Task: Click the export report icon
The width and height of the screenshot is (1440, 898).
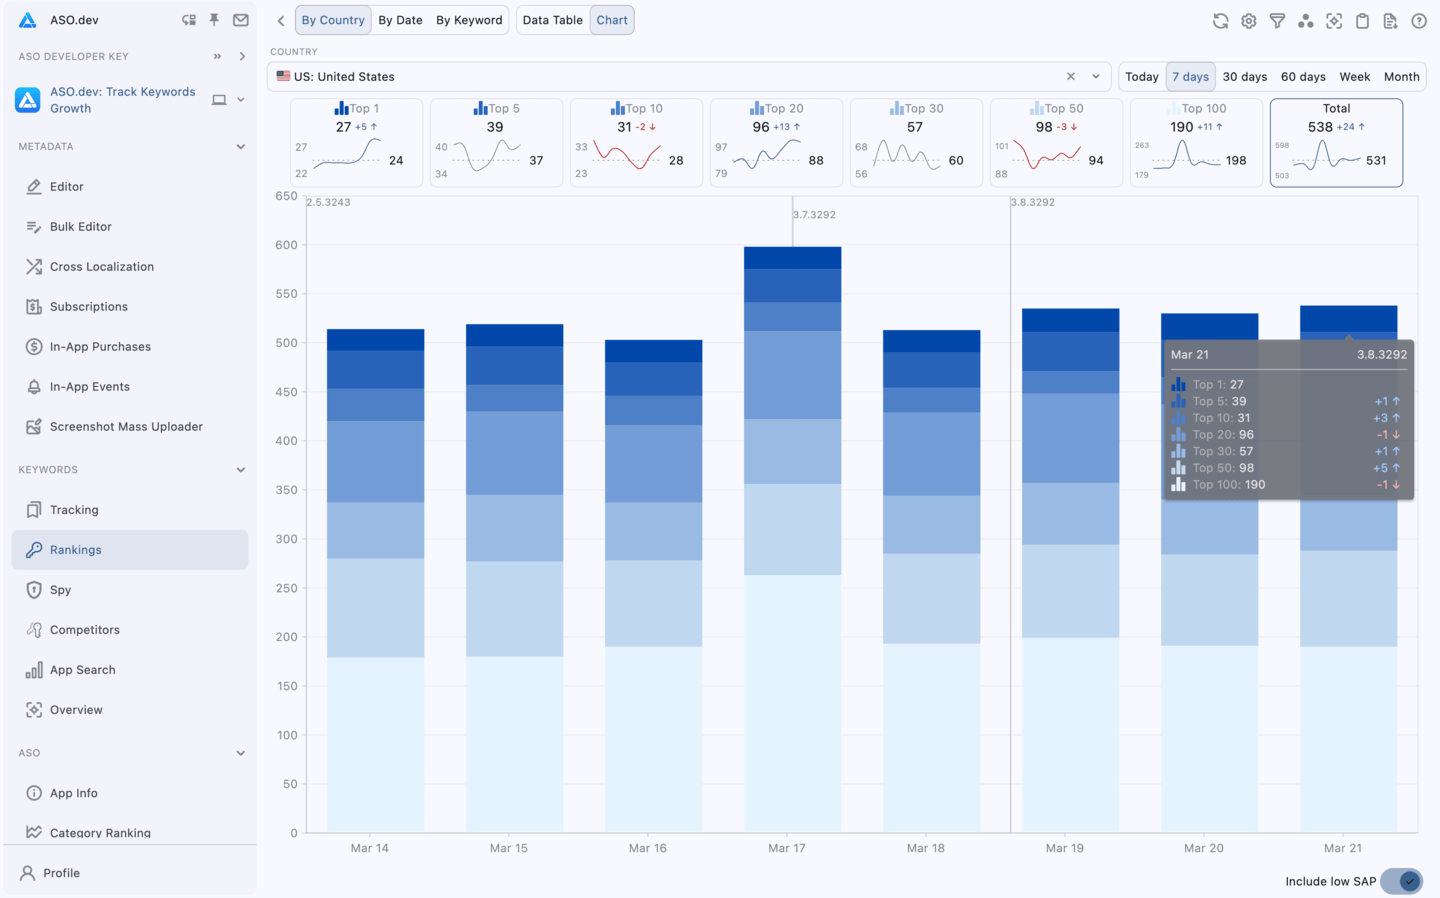Action: (x=1390, y=19)
